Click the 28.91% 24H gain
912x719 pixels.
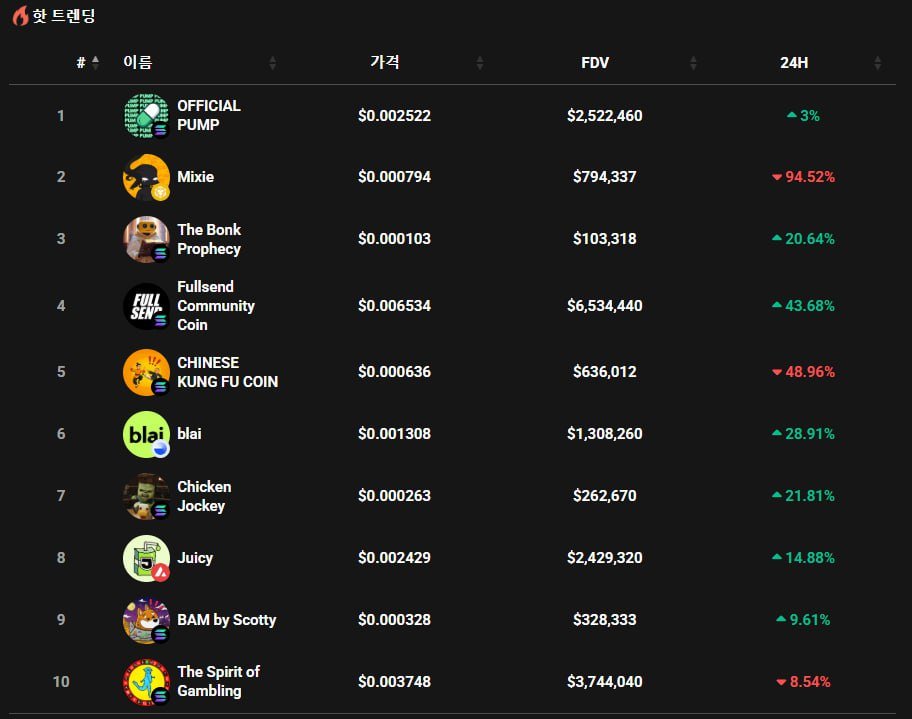pyautogui.click(x=803, y=433)
